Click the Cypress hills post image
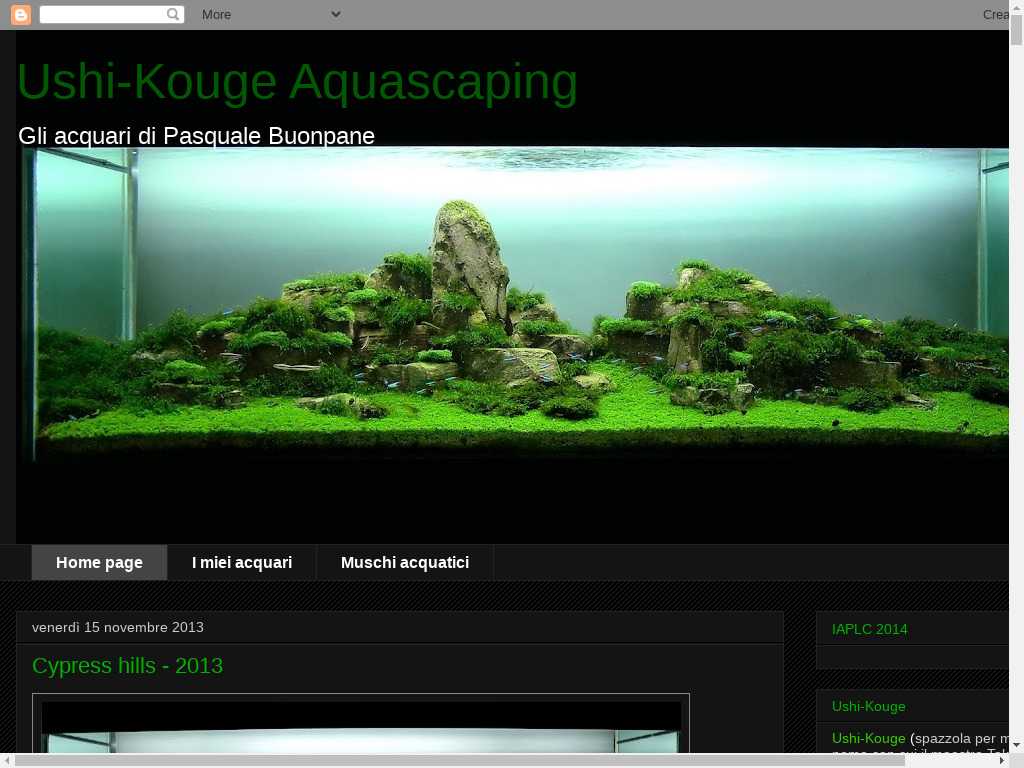The image size is (1024, 768). 360,724
